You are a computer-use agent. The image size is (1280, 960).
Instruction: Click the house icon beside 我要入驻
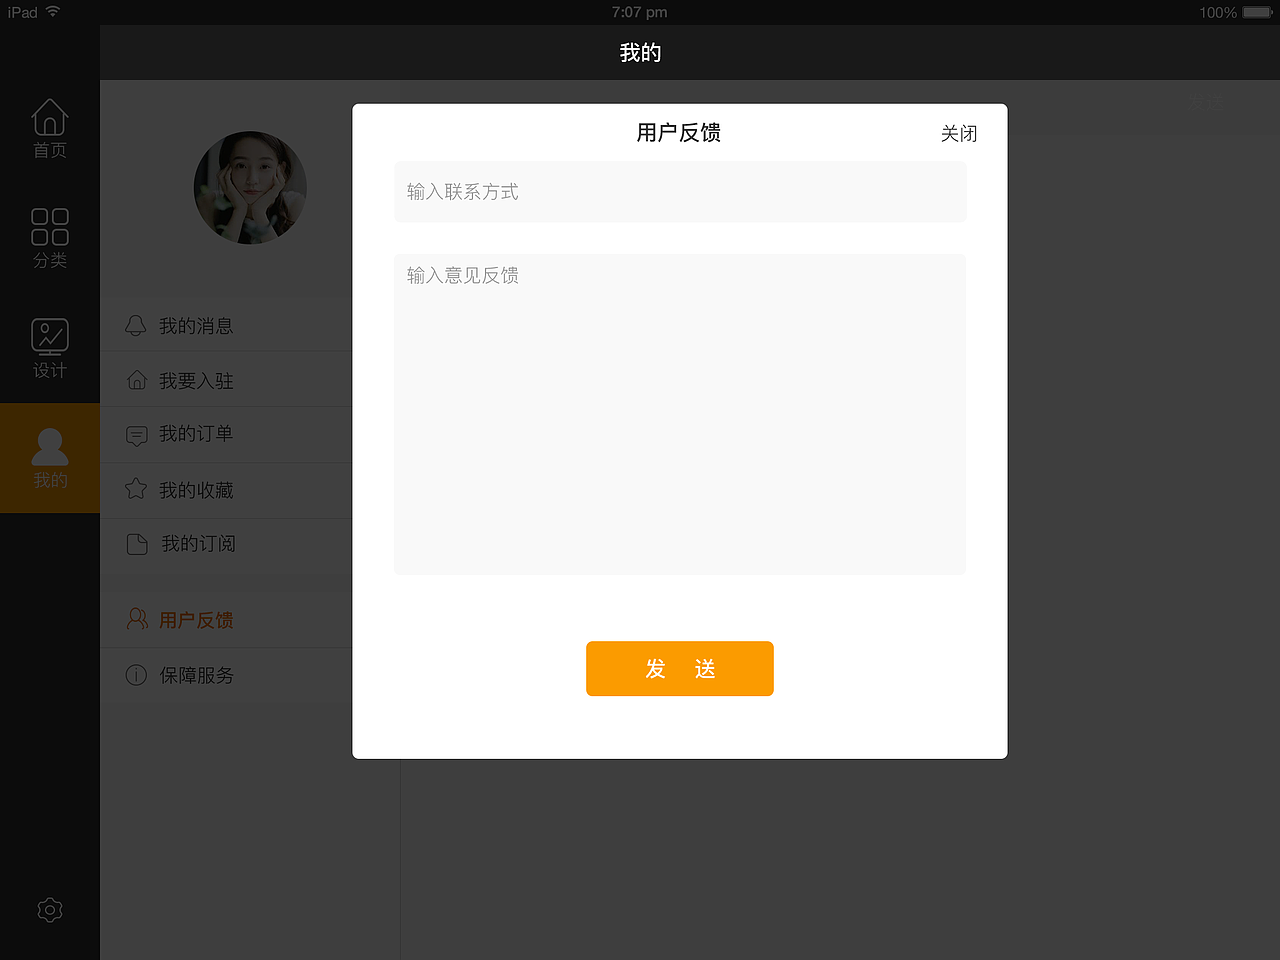click(137, 380)
